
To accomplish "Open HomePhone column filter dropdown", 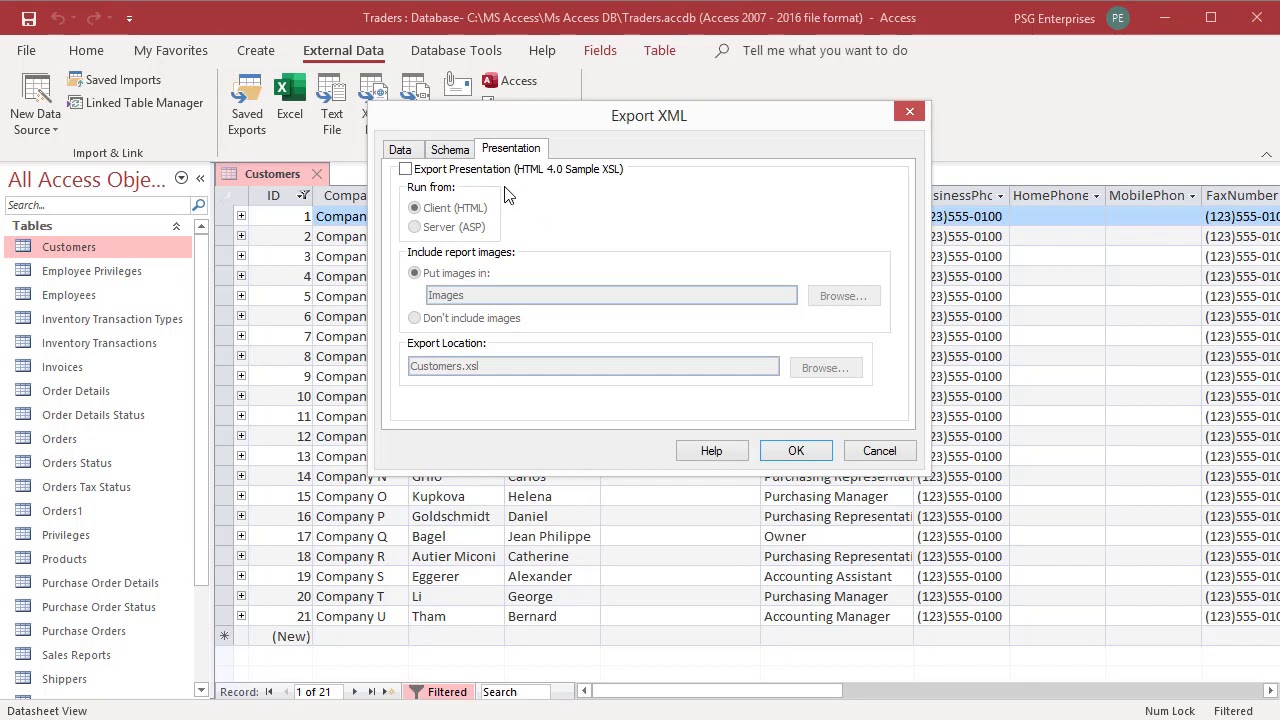I will (1096, 196).
